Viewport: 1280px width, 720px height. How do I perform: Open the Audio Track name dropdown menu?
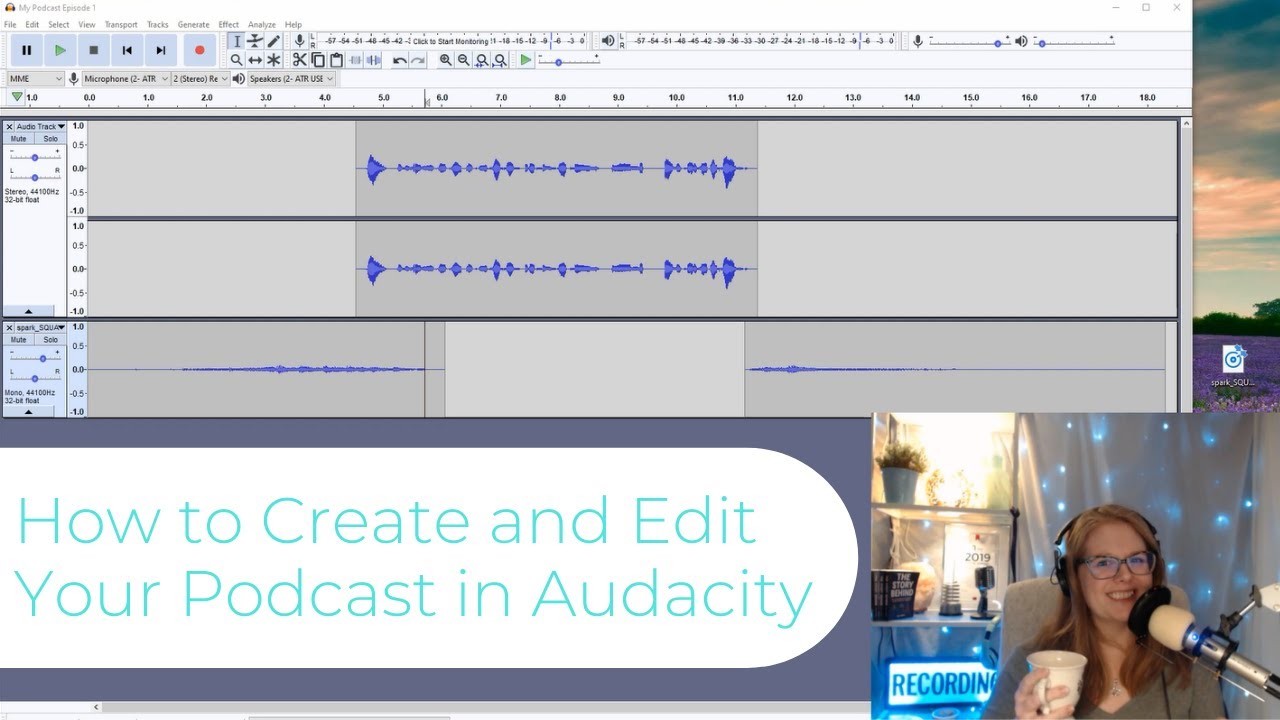(x=41, y=127)
